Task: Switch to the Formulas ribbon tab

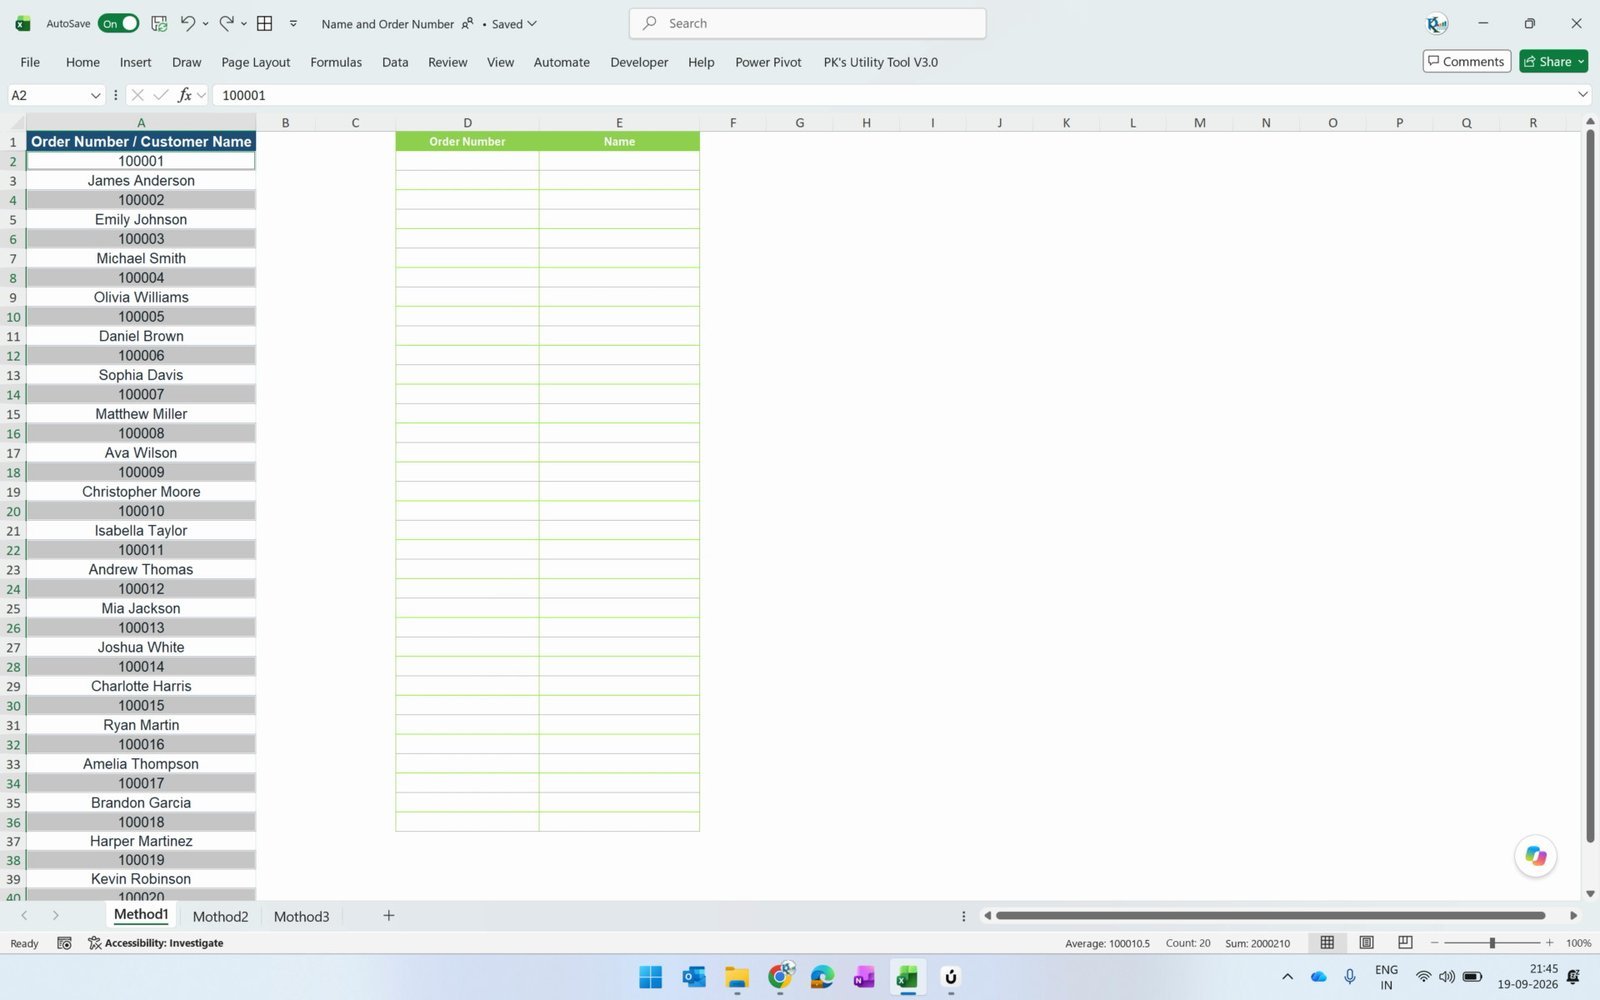Action: 336,62
